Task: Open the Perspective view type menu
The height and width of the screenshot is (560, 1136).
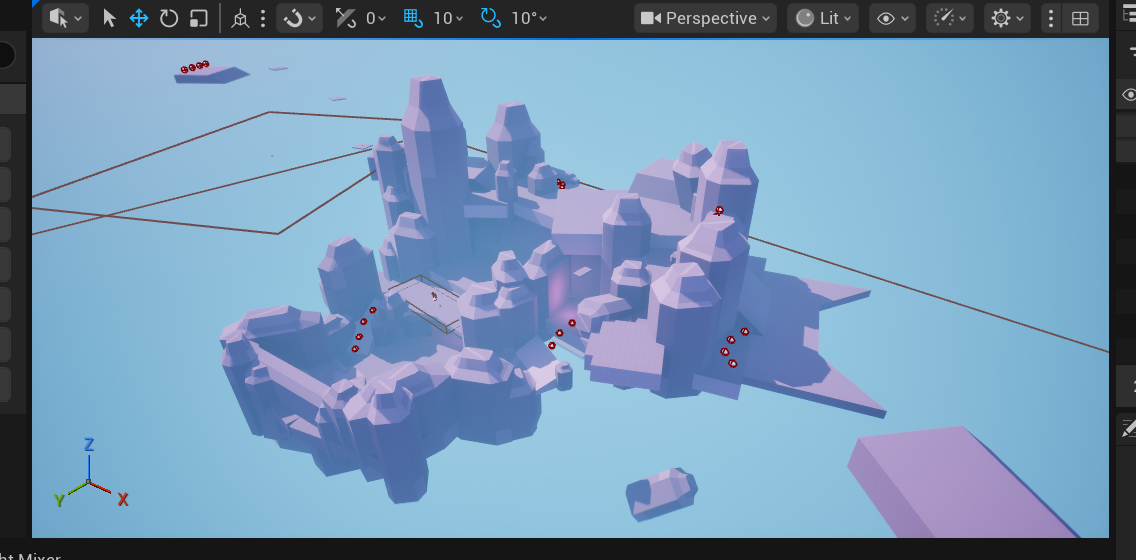Action: [x=706, y=18]
